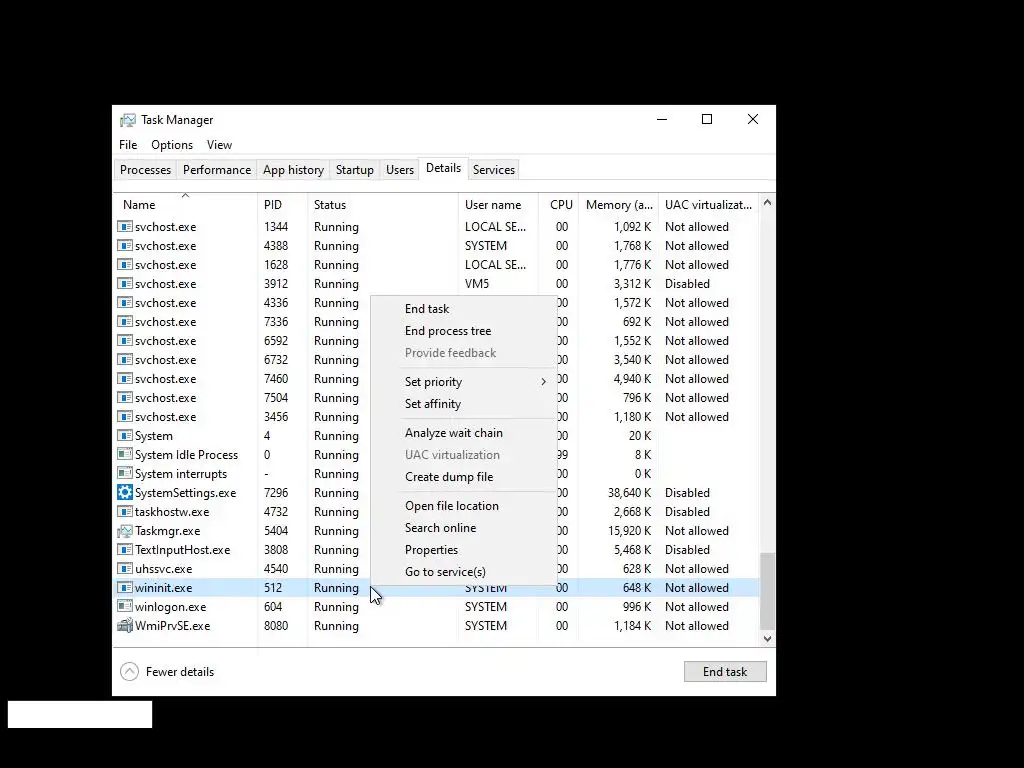Click the TextInputHost.exe process icon
The image size is (1024, 768).
coord(125,550)
